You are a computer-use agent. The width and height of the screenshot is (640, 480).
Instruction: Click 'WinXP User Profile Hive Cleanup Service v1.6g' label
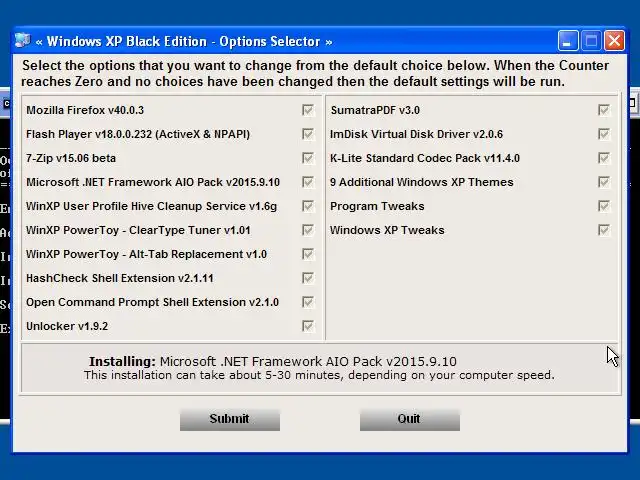[151, 207]
